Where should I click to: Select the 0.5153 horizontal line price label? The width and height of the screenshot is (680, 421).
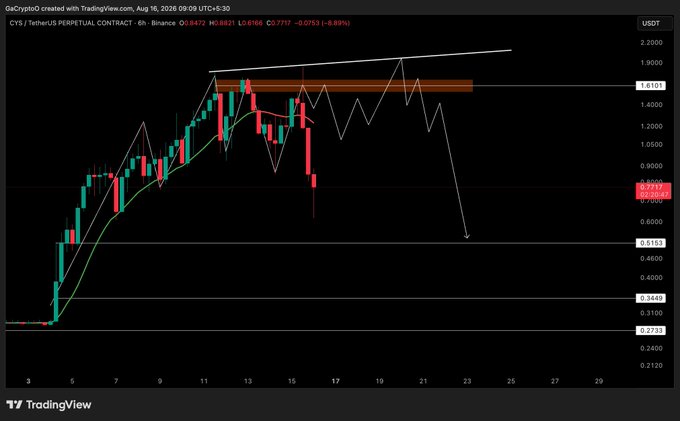[x=651, y=243]
